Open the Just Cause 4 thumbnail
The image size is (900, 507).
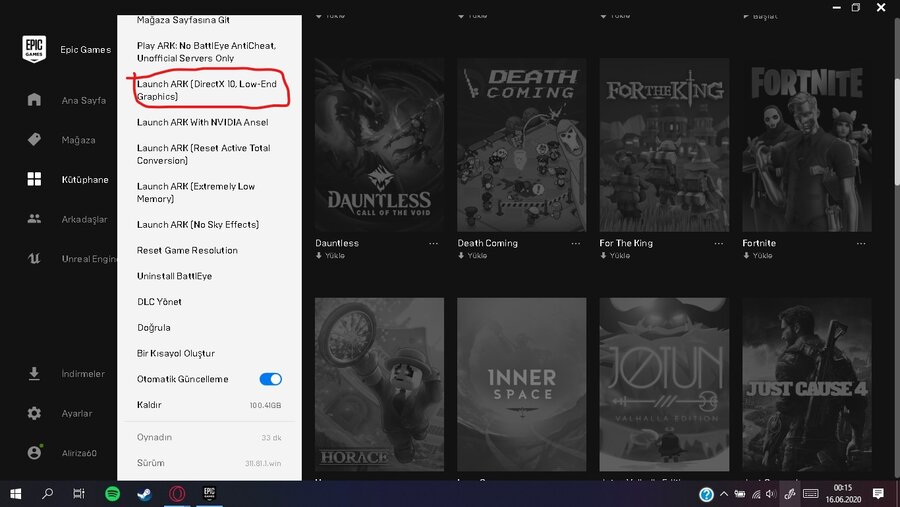pyautogui.click(x=807, y=384)
